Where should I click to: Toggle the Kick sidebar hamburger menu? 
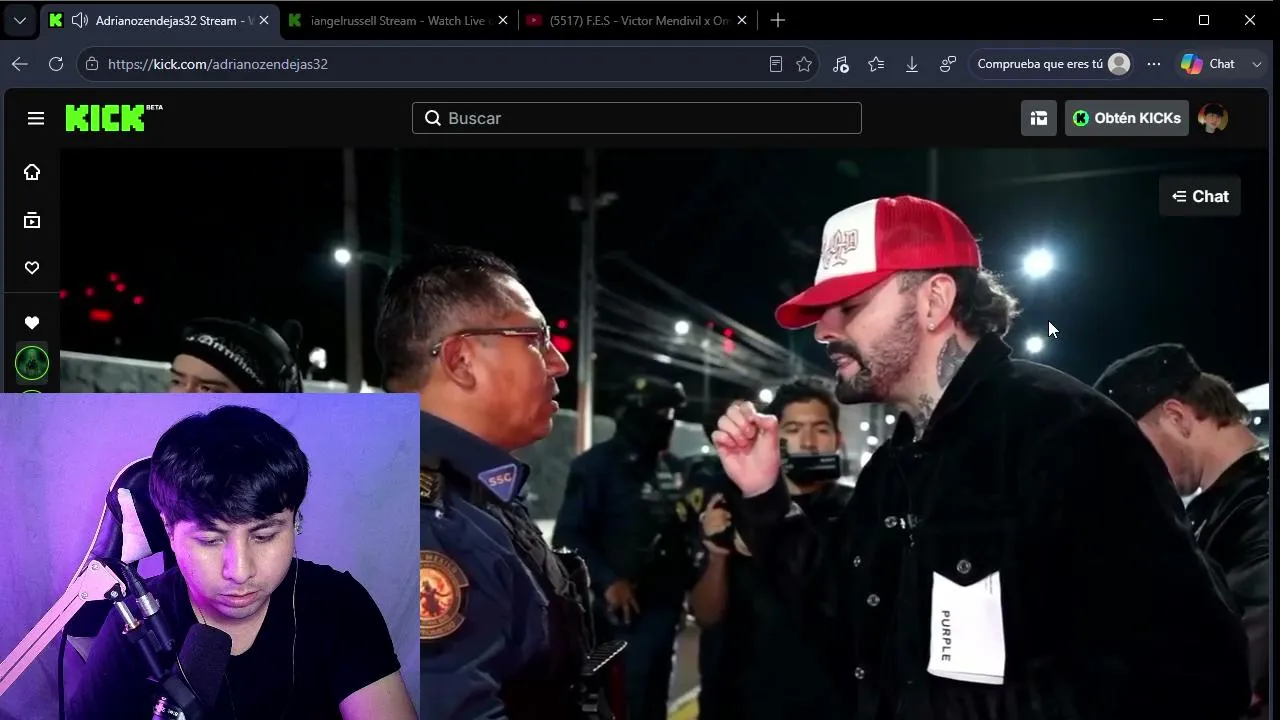point(36,118)
